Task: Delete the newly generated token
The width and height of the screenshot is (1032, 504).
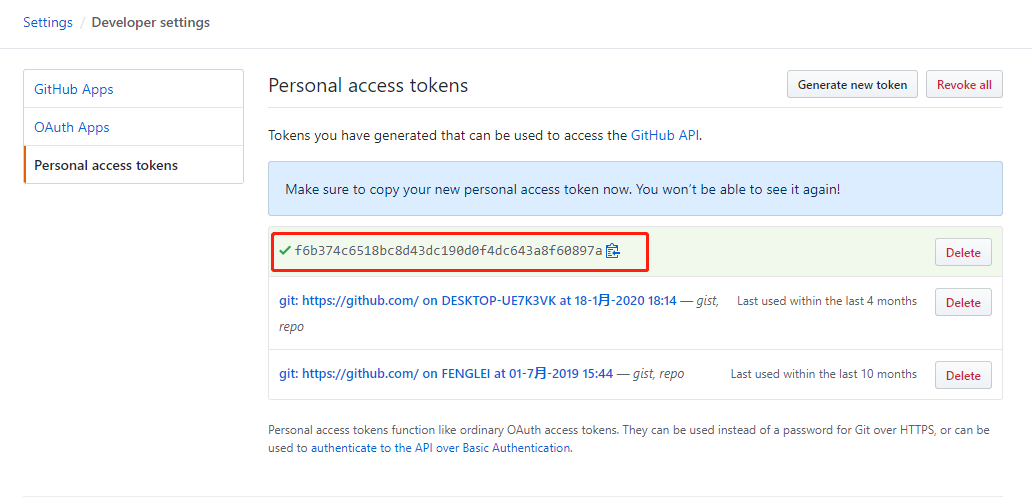Action: pos(962,253)
